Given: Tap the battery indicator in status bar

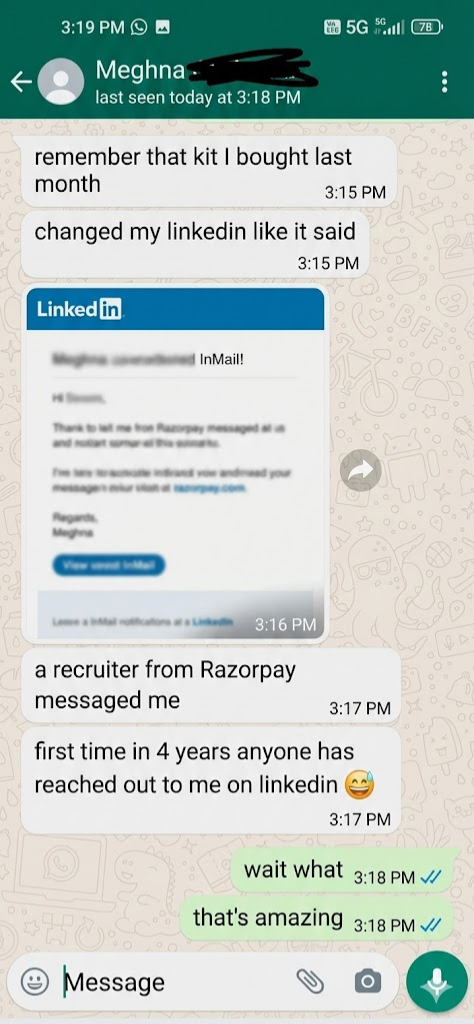Looking at the screenshot, I should tap(428, 27).
